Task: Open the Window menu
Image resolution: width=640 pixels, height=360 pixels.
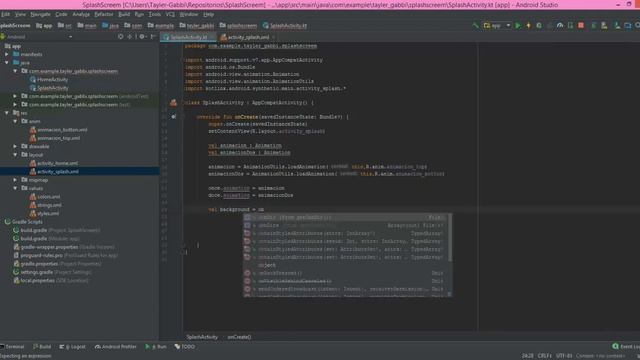Action: pos(189,14)
